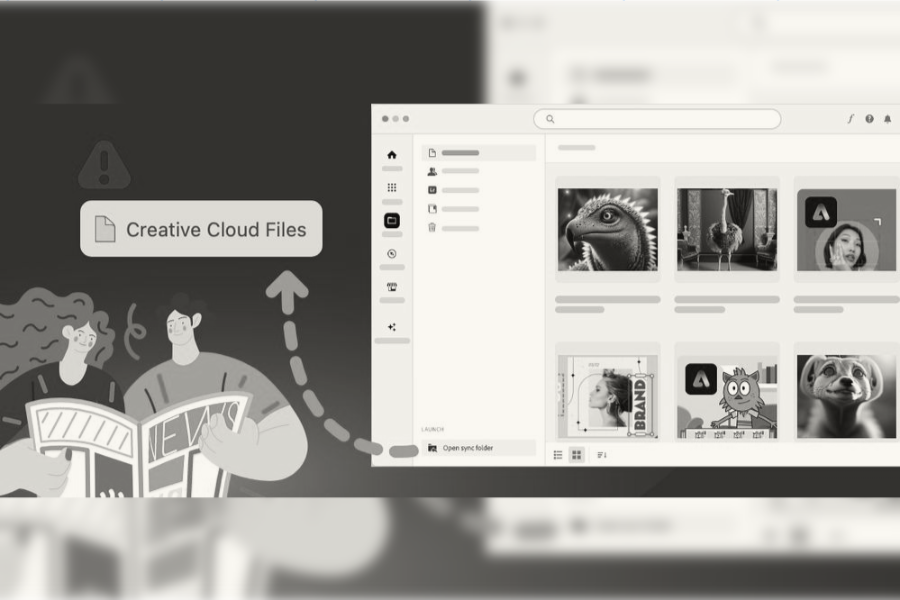Select the document page icon row

(479, 153)
